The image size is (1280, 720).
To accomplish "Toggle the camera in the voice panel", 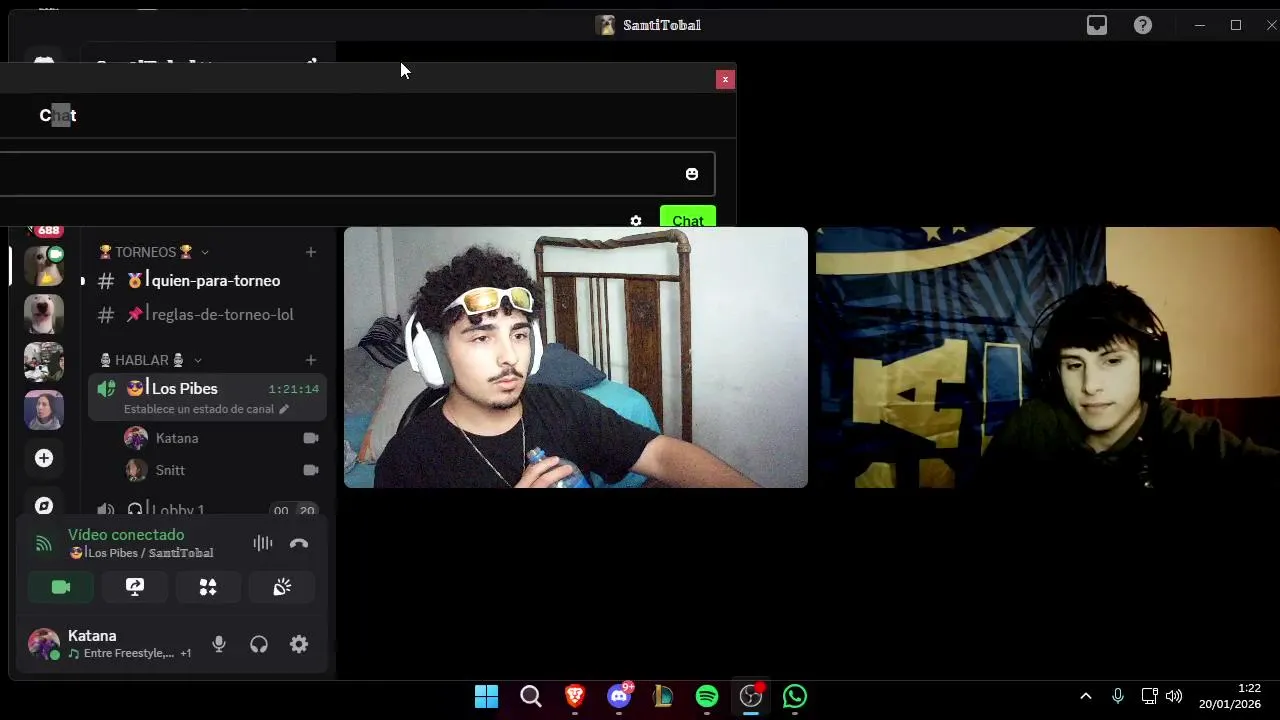I will [61, 587].
